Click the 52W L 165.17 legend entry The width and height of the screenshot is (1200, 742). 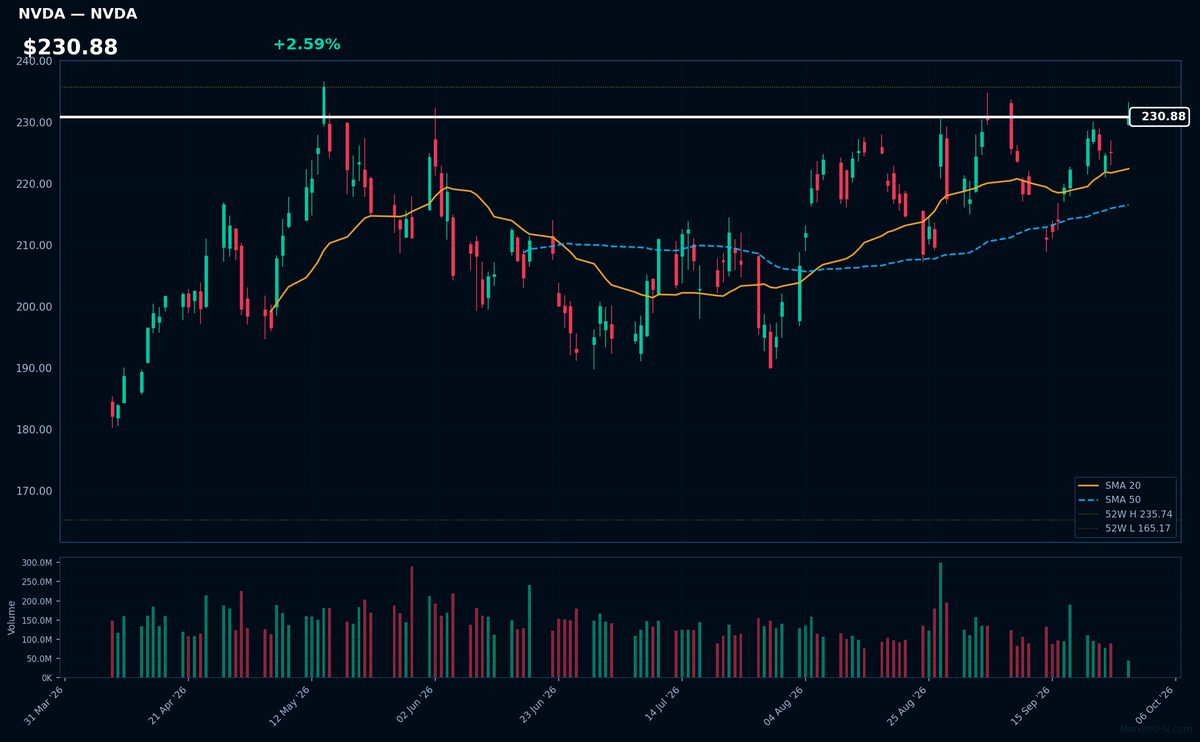click(x=1125, y=528)
